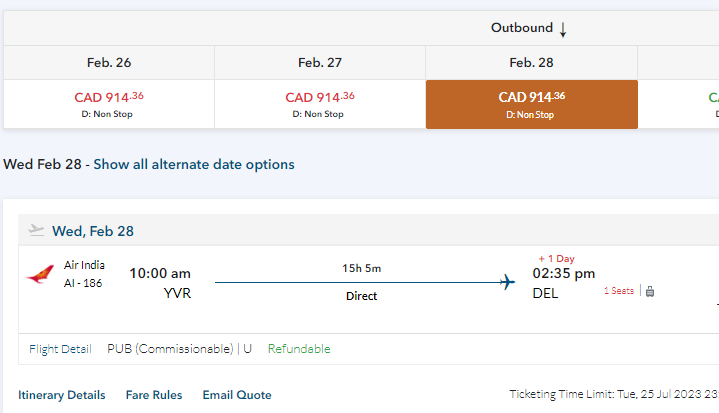
Task: Choose the highlighted Feb. 28 CAD 914.36 fare
Action: [x=531, y=104]
